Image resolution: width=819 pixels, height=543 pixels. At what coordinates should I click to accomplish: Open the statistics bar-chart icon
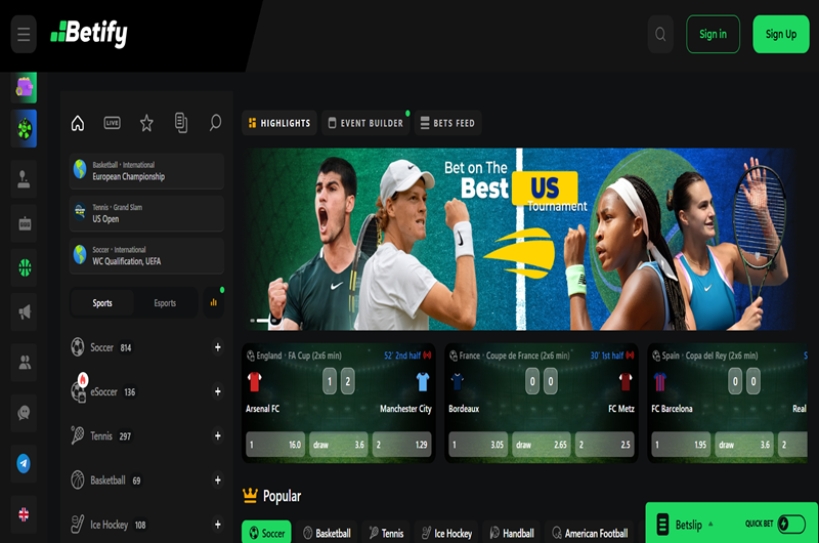214,302
